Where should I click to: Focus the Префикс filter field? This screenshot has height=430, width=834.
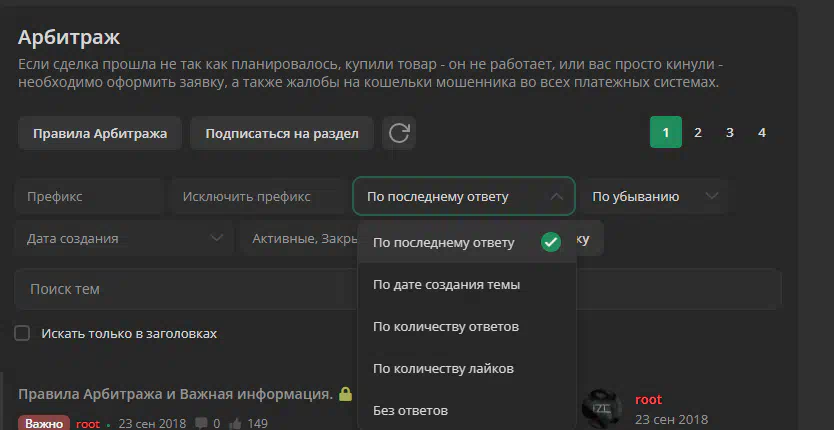point(88,196)
